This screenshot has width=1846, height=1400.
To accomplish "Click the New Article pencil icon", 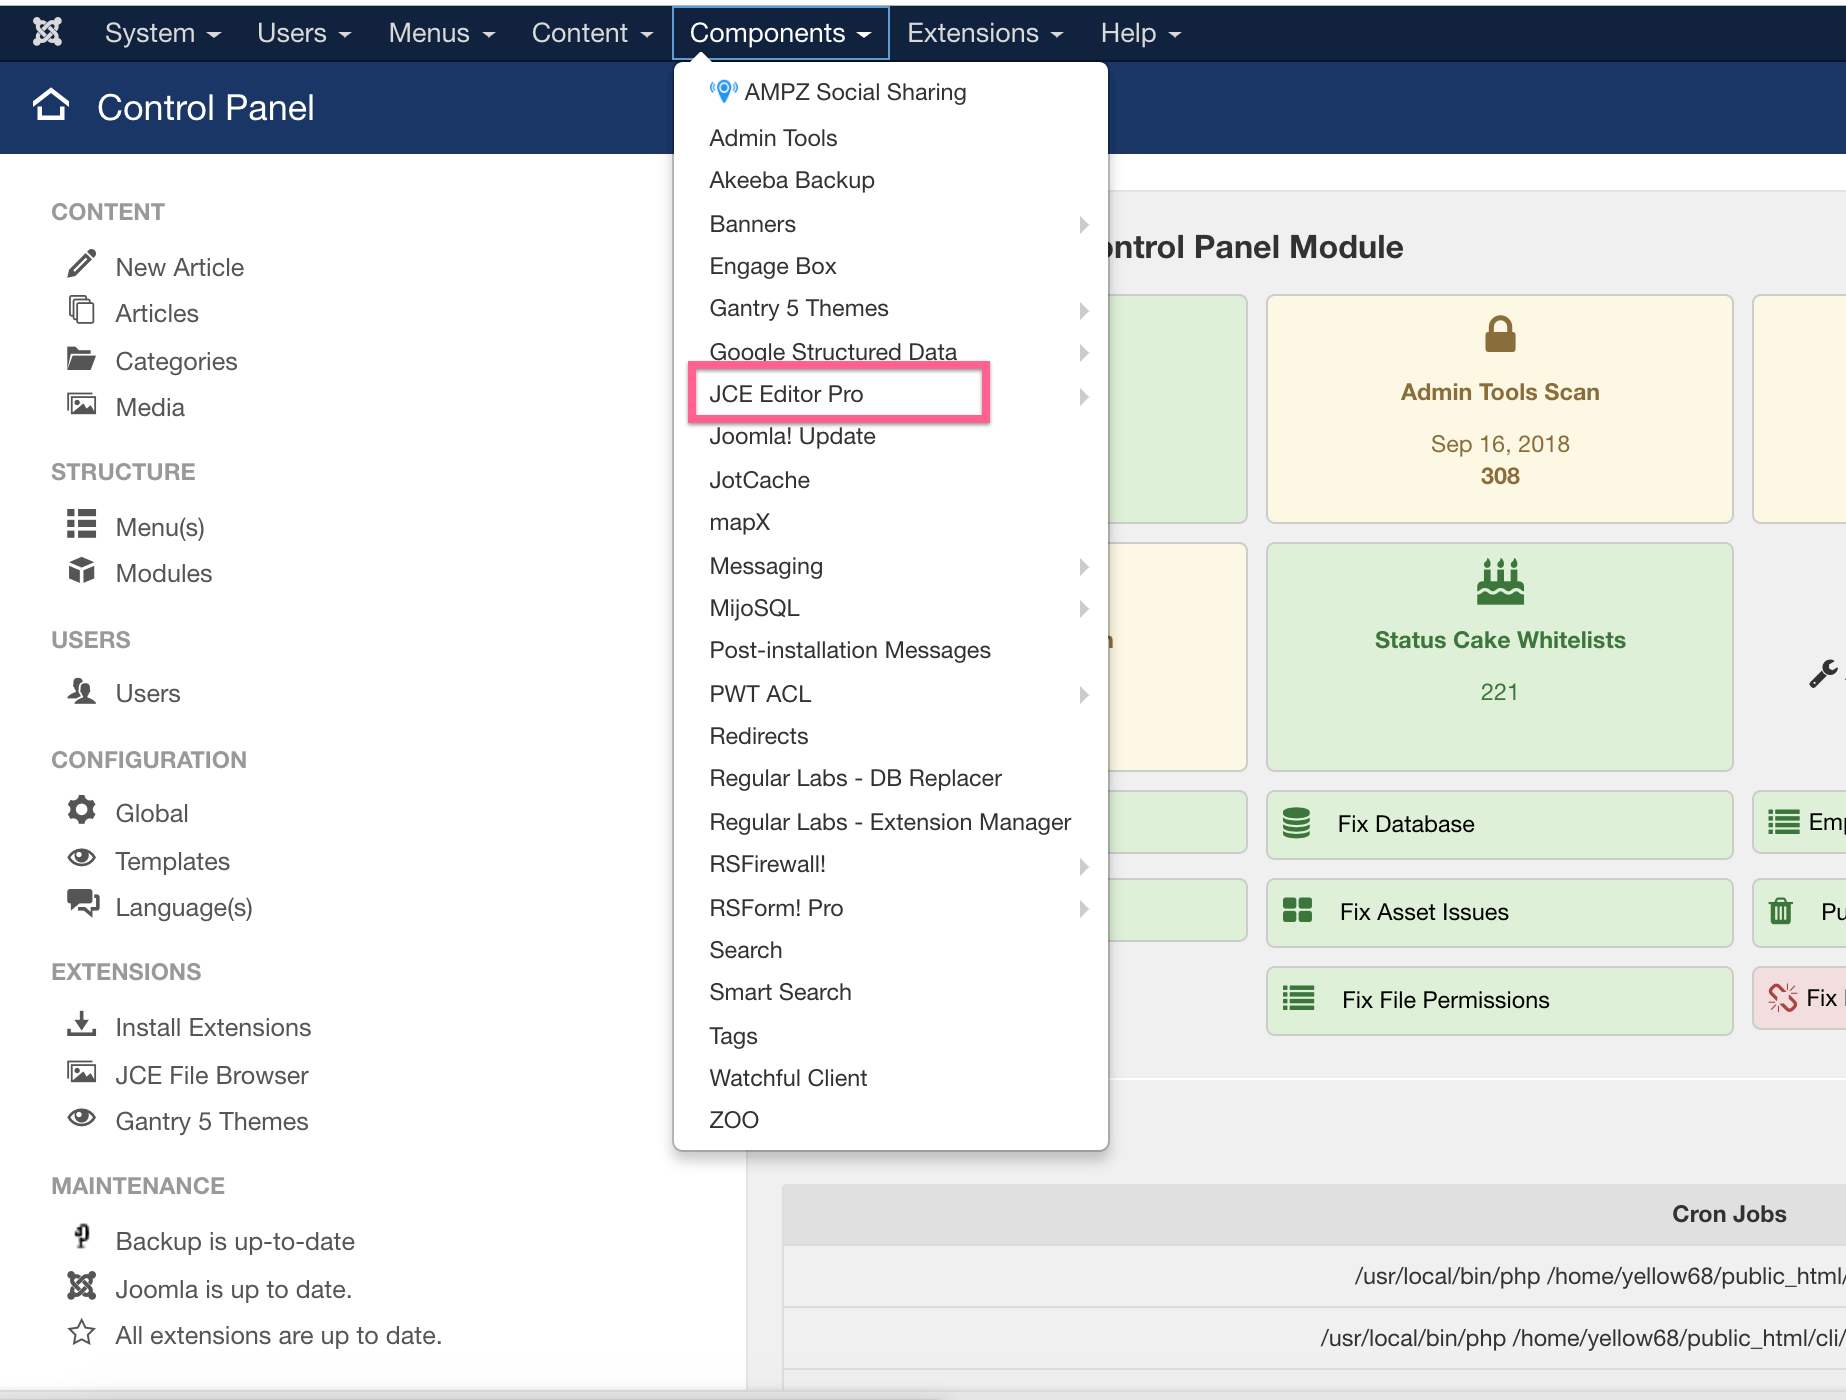I will (82, 264).
